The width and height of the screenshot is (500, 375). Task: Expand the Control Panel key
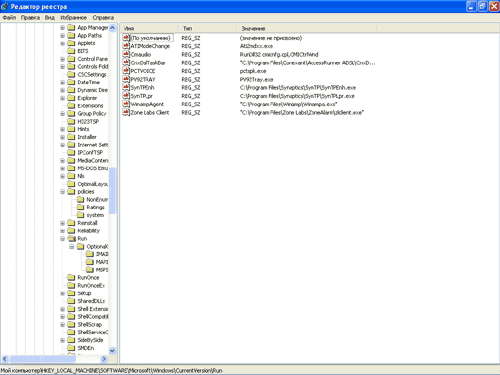[x=62, y=59]
